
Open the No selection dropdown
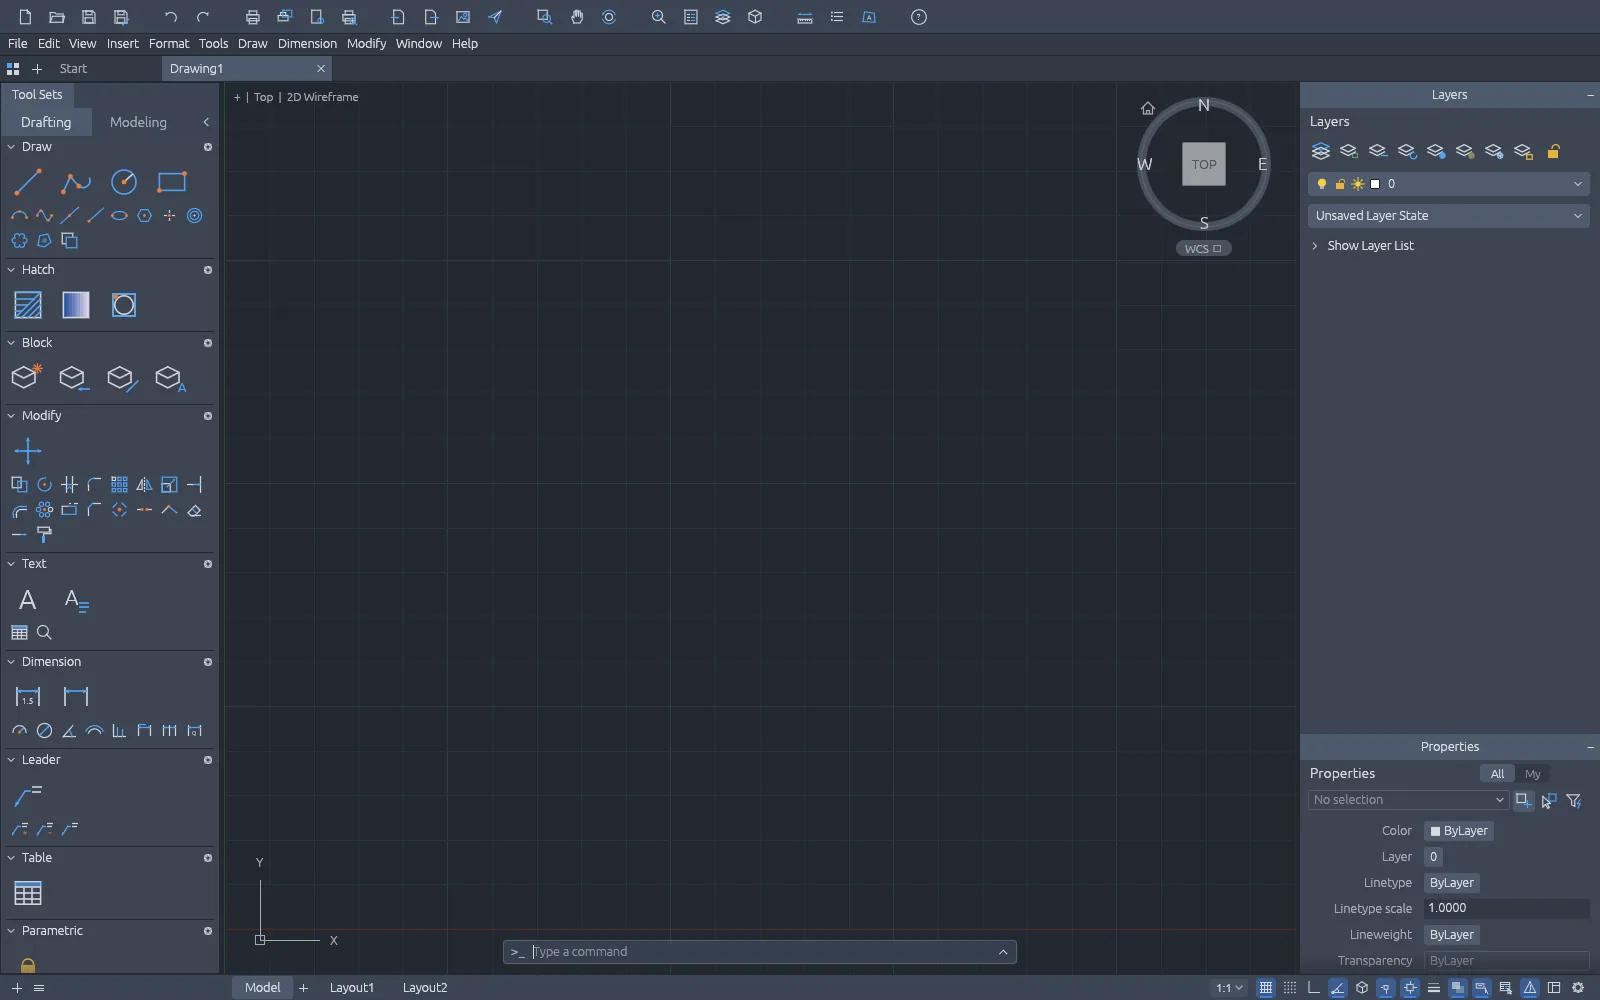[x=1408, y=800]
